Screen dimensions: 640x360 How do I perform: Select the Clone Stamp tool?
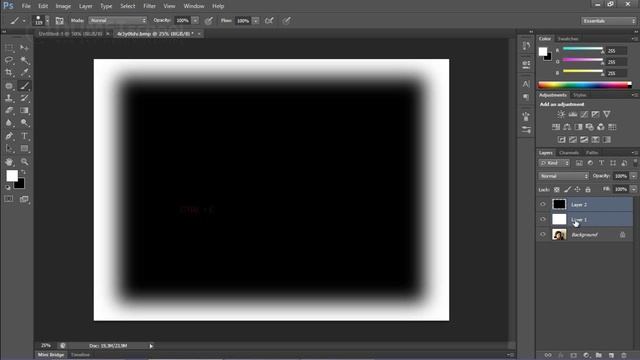[9, 98]
